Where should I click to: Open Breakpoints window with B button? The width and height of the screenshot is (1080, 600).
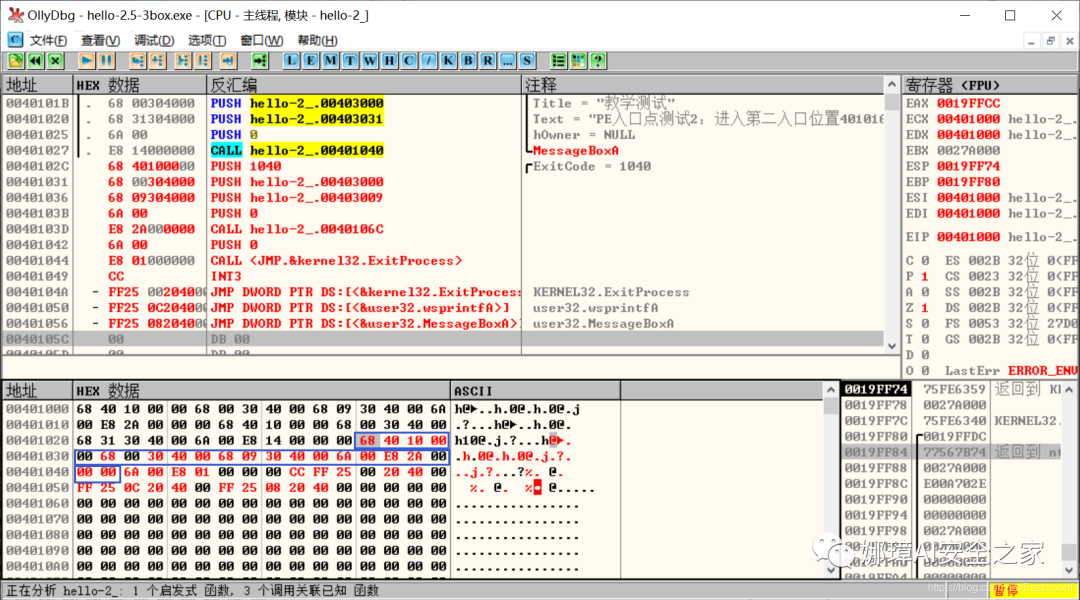(468, 61)
